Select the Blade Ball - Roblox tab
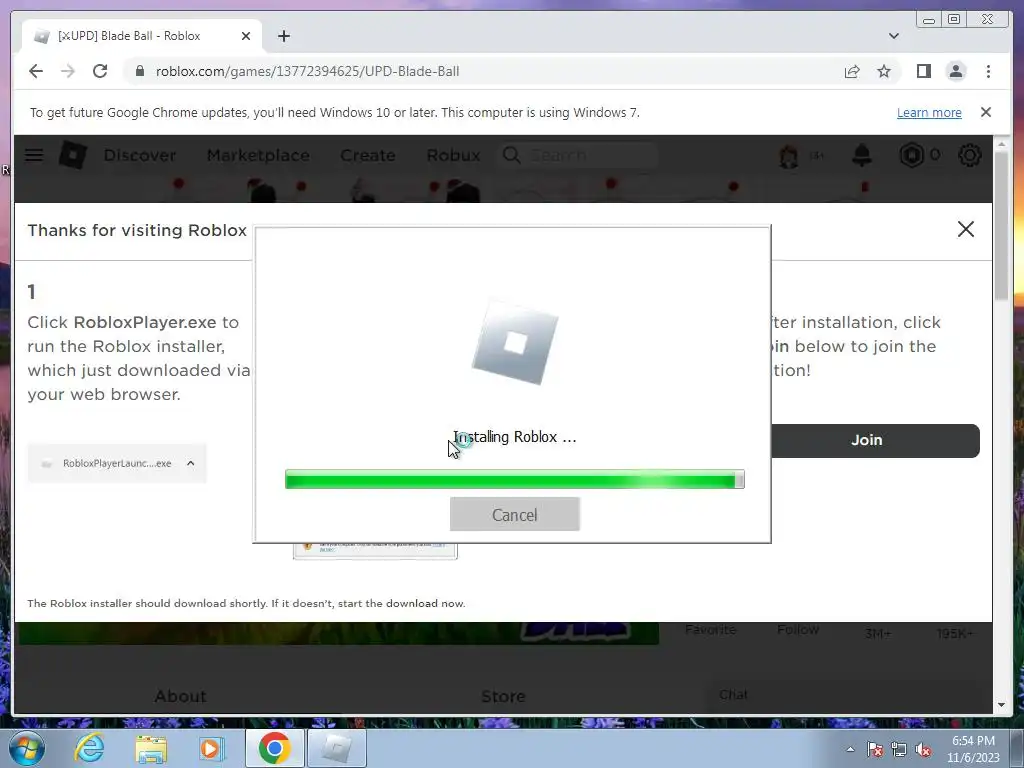Image resolution: width=1024 pixels, height=768 pixels. [141, 36]
